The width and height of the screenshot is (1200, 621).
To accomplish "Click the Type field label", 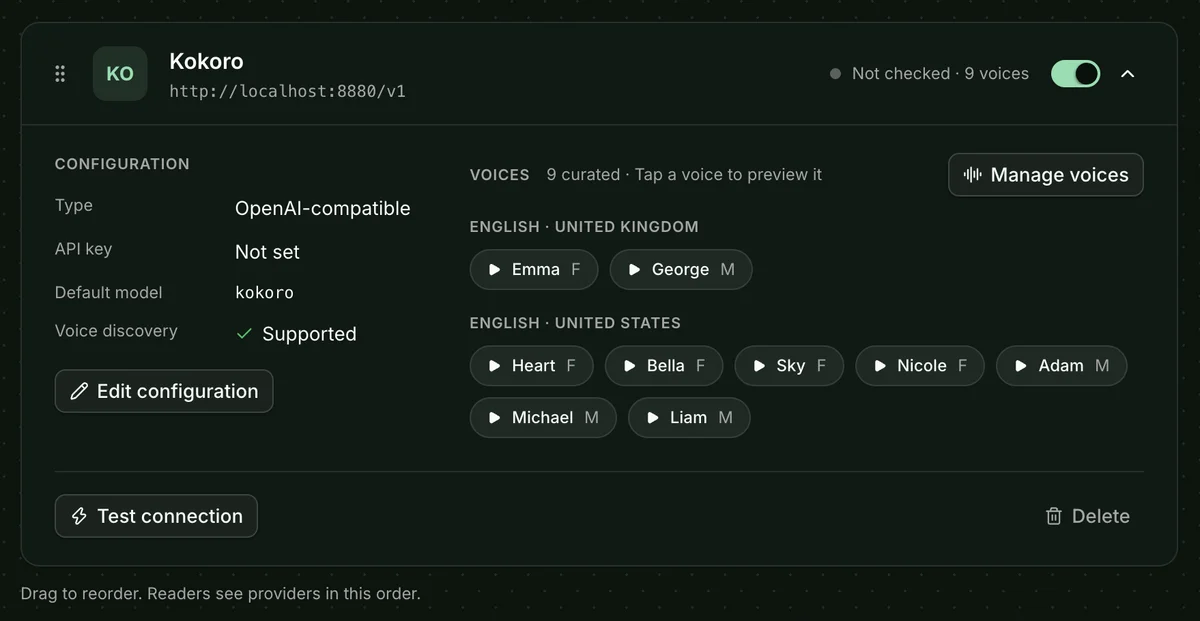I will click(74, 205).
